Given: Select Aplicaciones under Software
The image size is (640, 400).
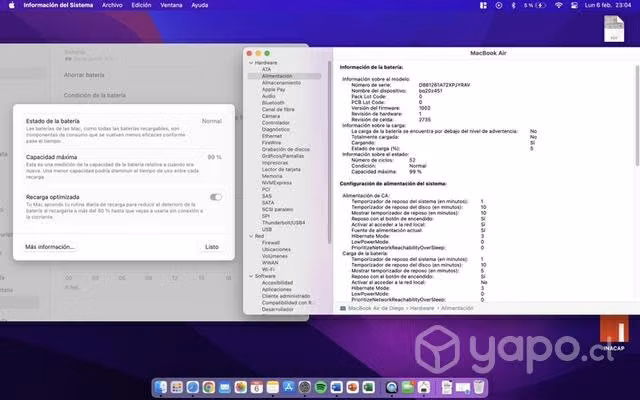Looking at the screenshot, I should click(276, 289).
